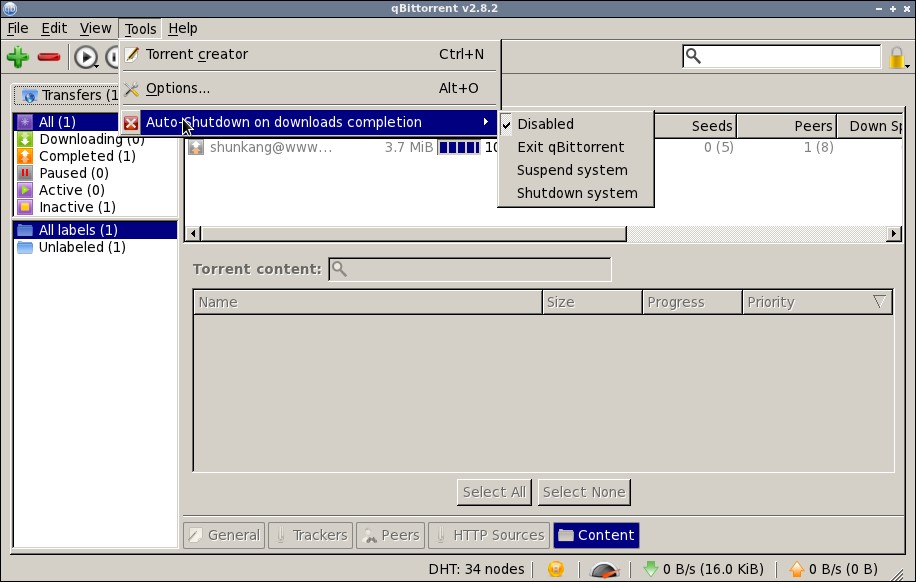Viewport: 916px width, 582px height.
Task: Switch to the Peers tab
Action: coord(390,535)
